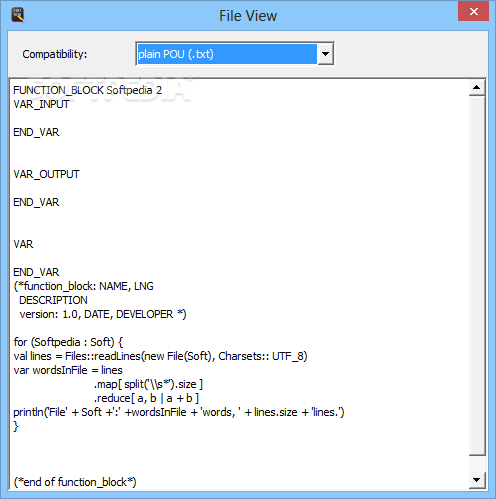Open the Compatibility dropdown arrow
This screenshot has width=496, height=499.
pos(325,54)
